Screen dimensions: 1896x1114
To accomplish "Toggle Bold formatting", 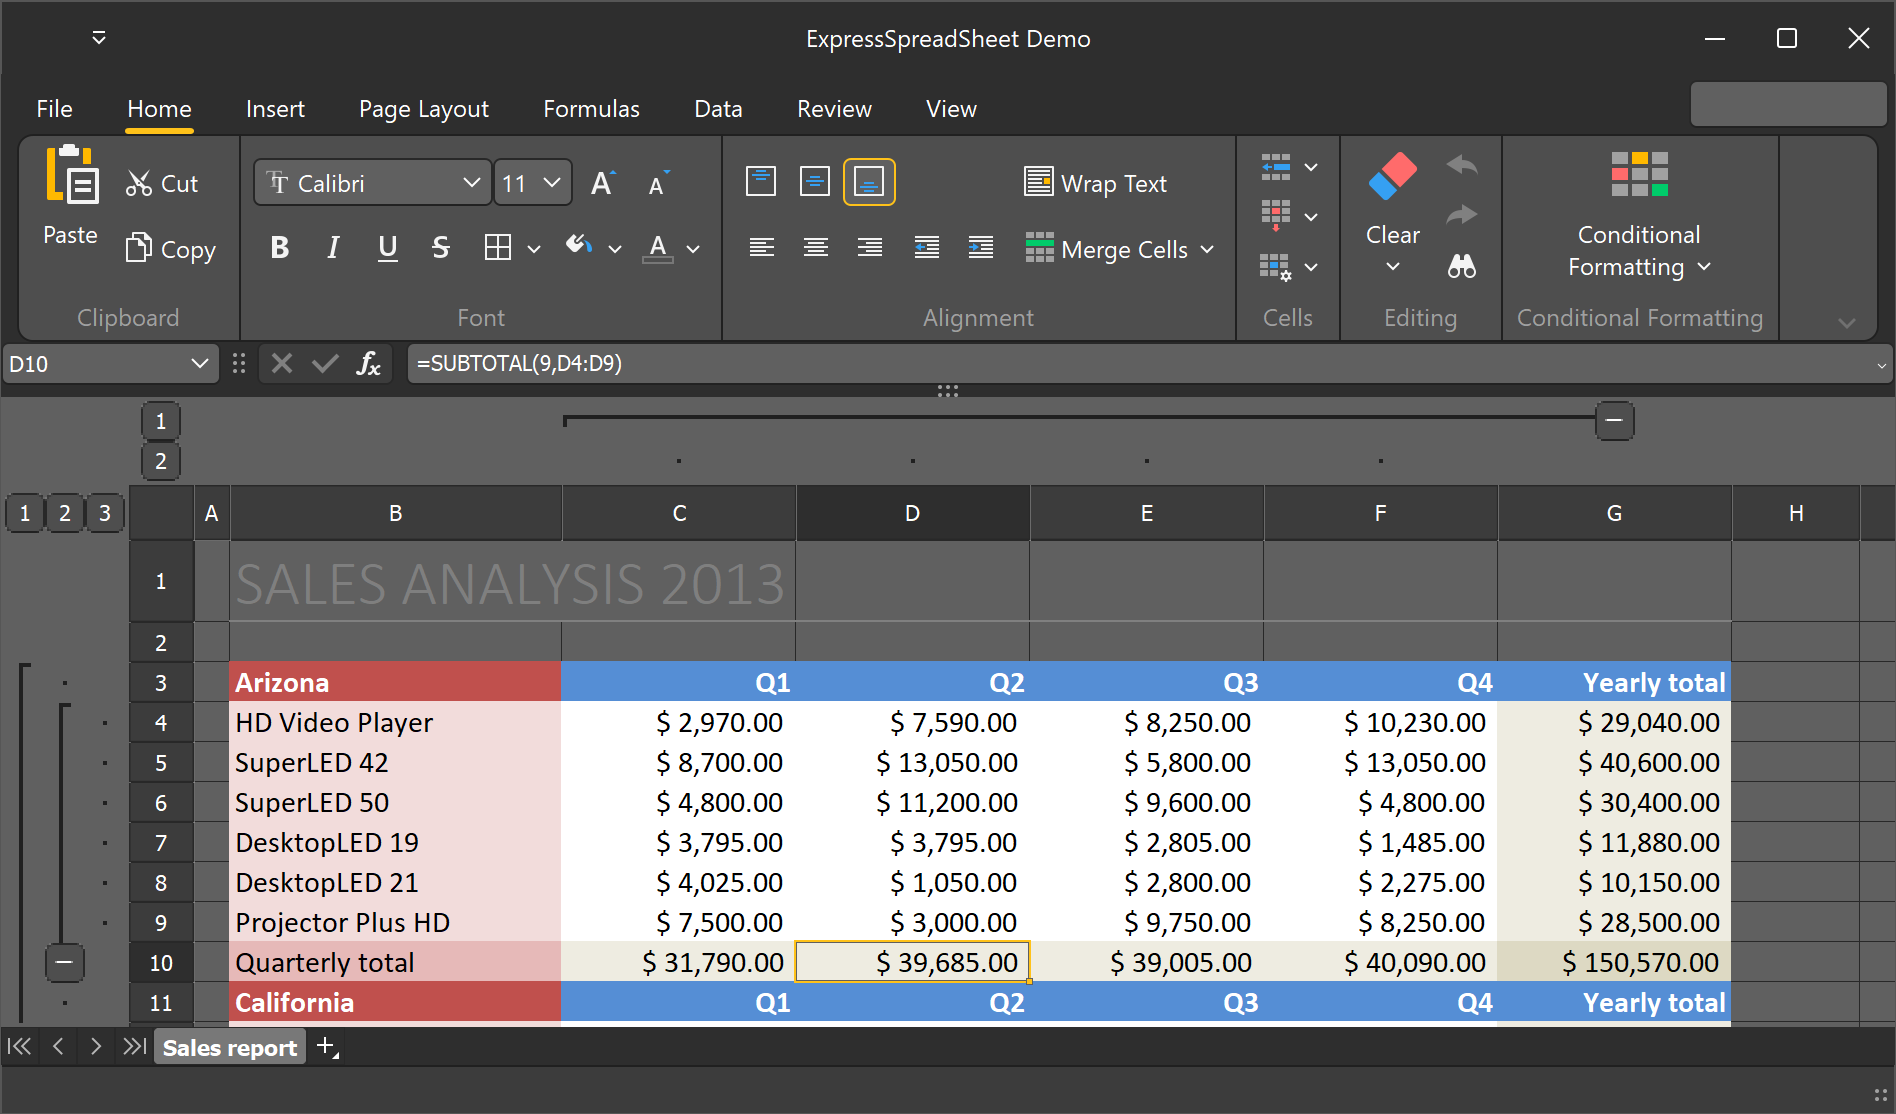I will 280,248.
